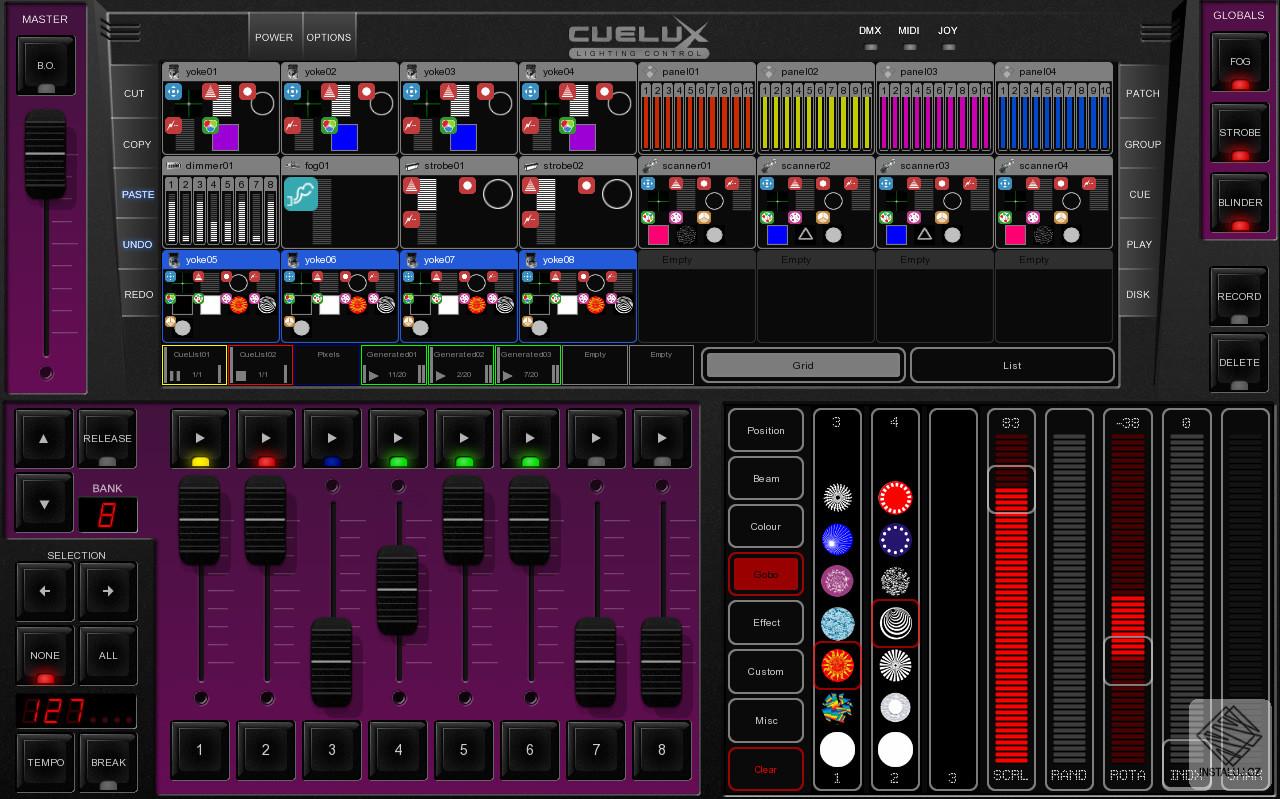The height and width of the screenshot is (799, 1280).
Task: Click the bank down arrow button
Action: 44,503
